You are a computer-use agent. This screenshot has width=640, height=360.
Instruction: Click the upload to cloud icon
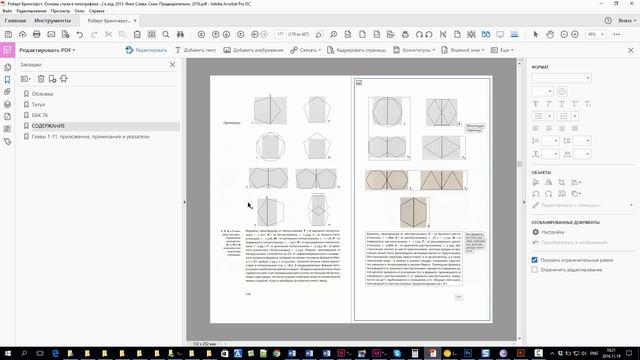point(22,35)
